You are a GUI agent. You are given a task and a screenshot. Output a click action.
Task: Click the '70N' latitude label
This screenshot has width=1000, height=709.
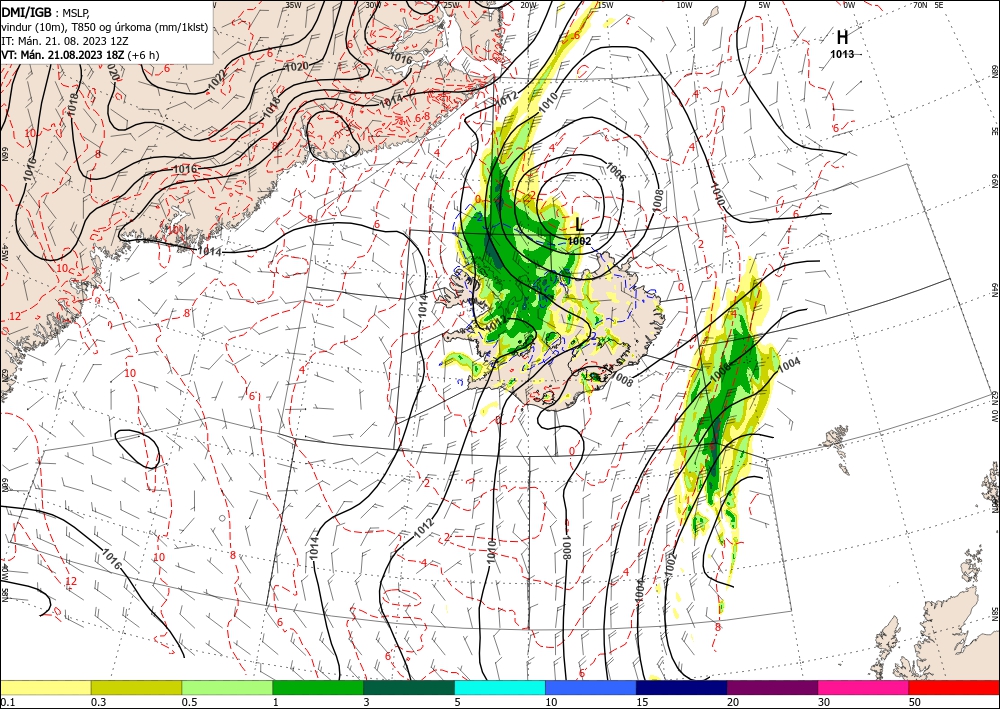[x=920, y=5]
